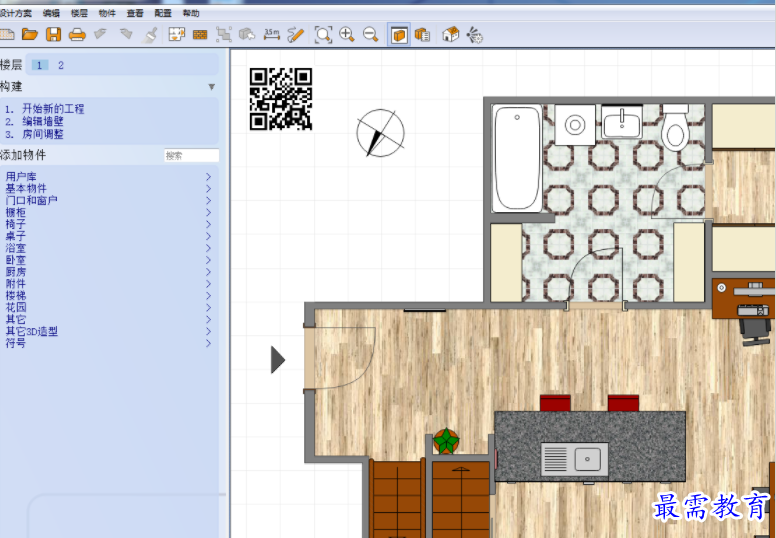Switch to floor 2 tab
The height and width of the screenshot is (538, 776).
click(x=61, y=65)
